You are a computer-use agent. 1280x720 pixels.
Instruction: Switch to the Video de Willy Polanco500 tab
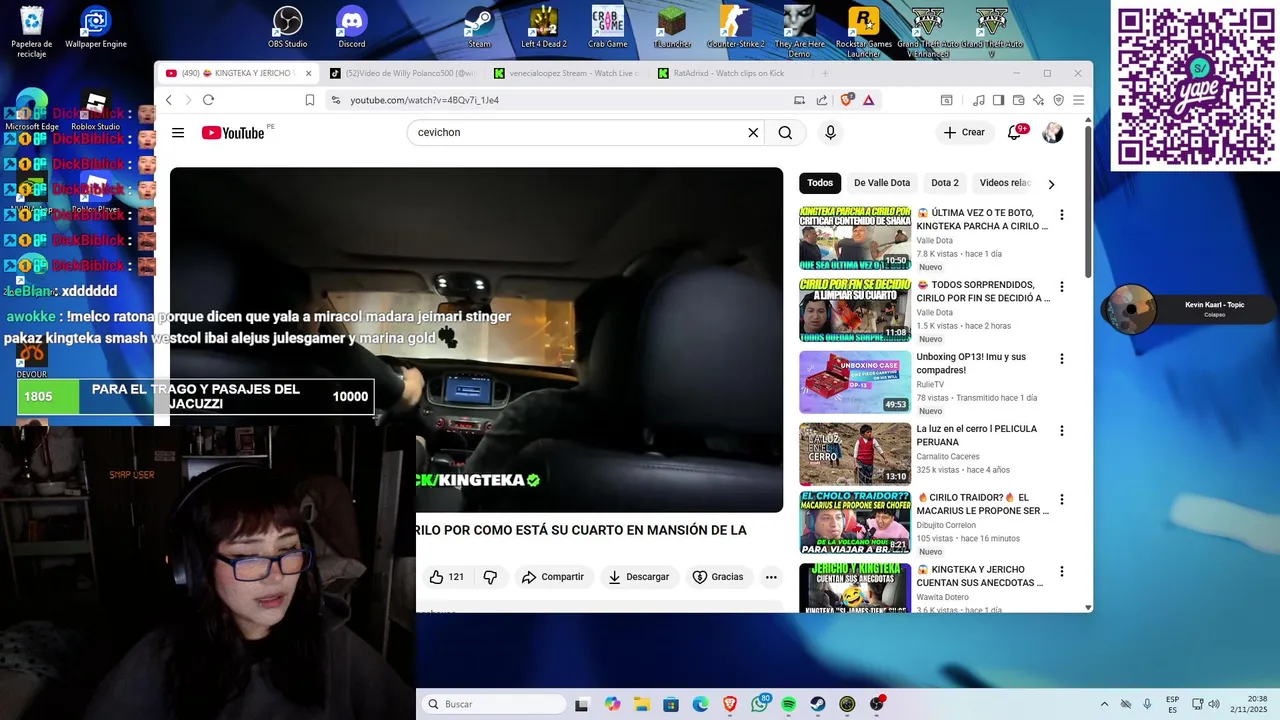pyautogui.click(x=403, y=73)
